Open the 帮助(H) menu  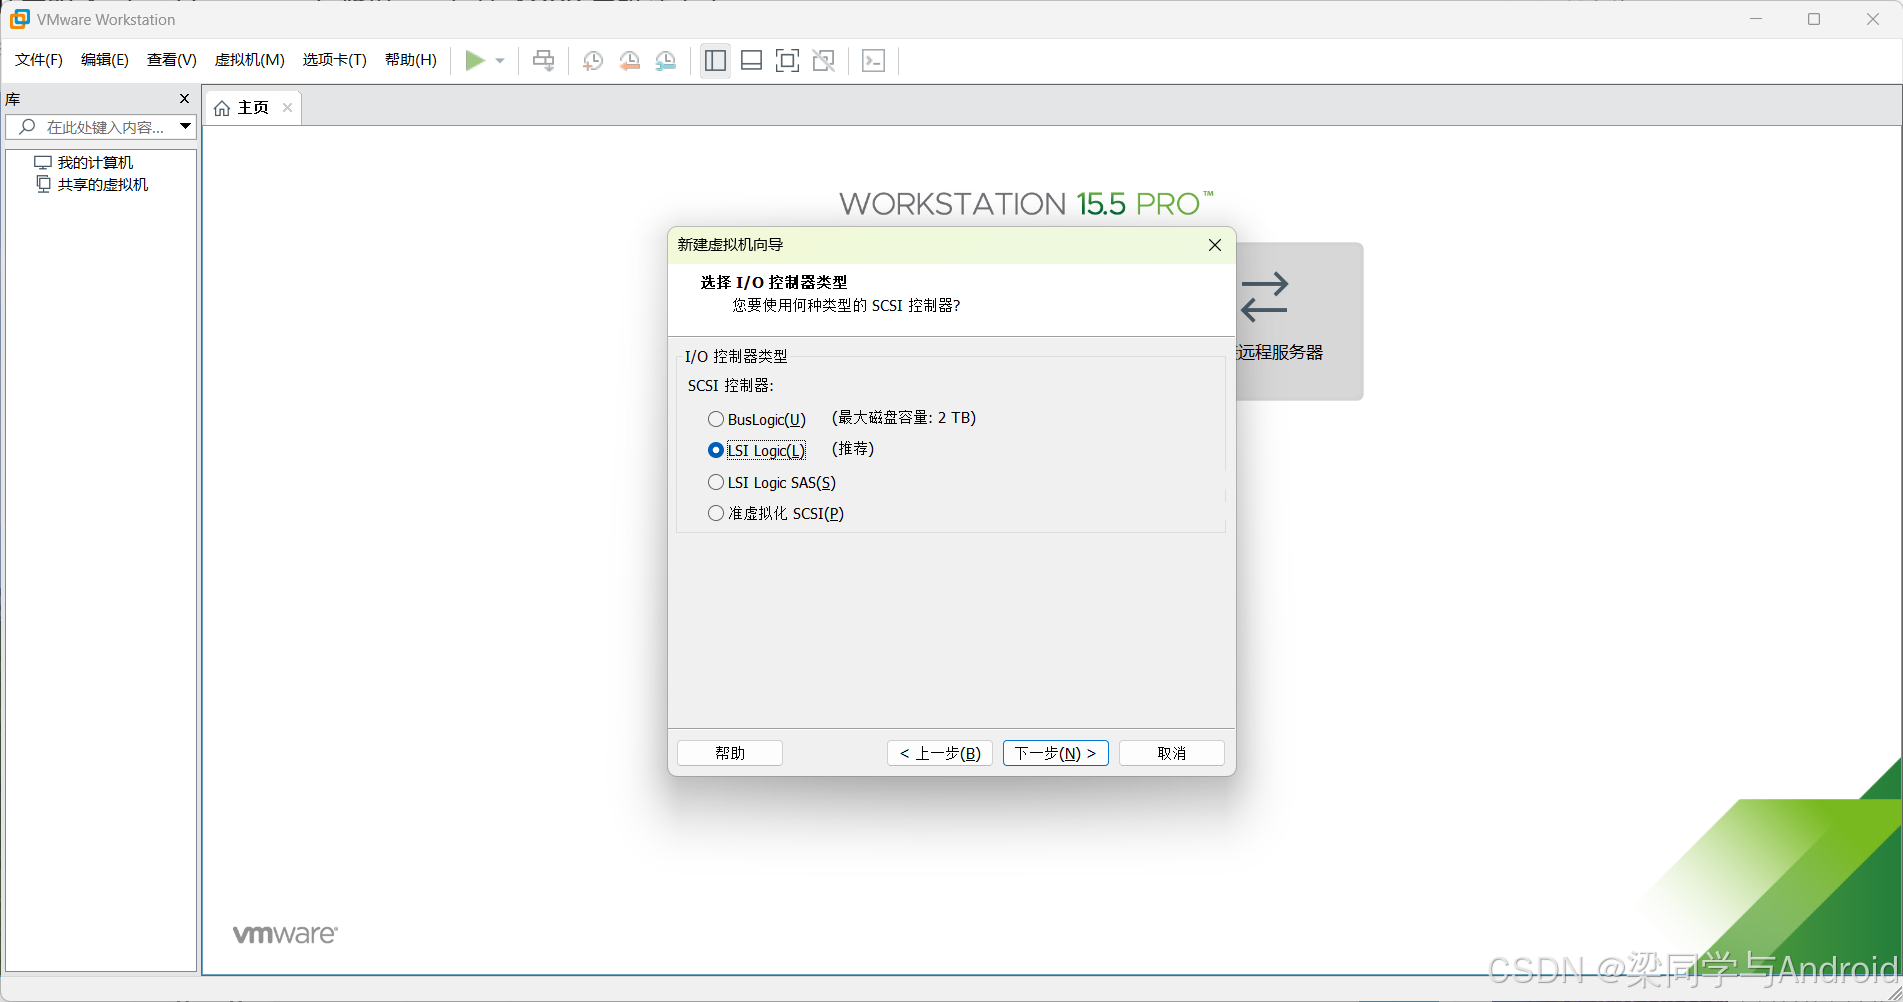coord(411,60)
